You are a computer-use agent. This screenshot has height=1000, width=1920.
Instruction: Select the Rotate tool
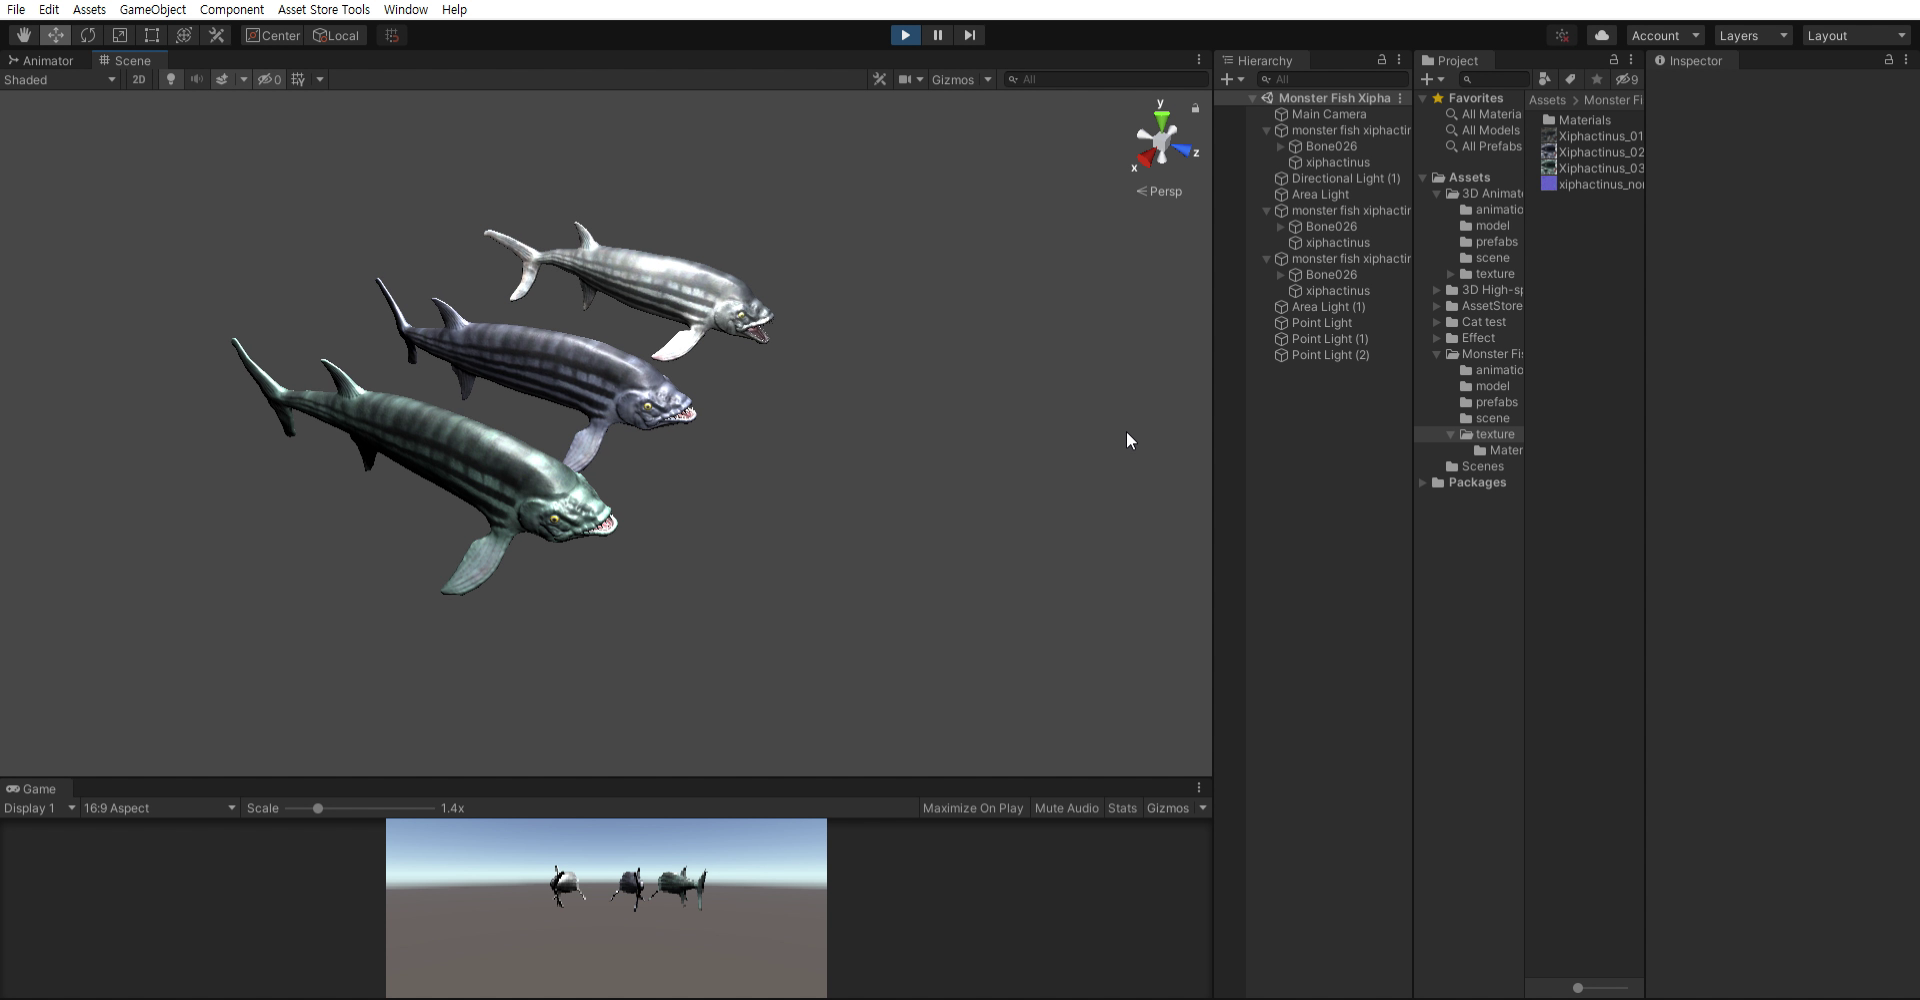[88, 35]
